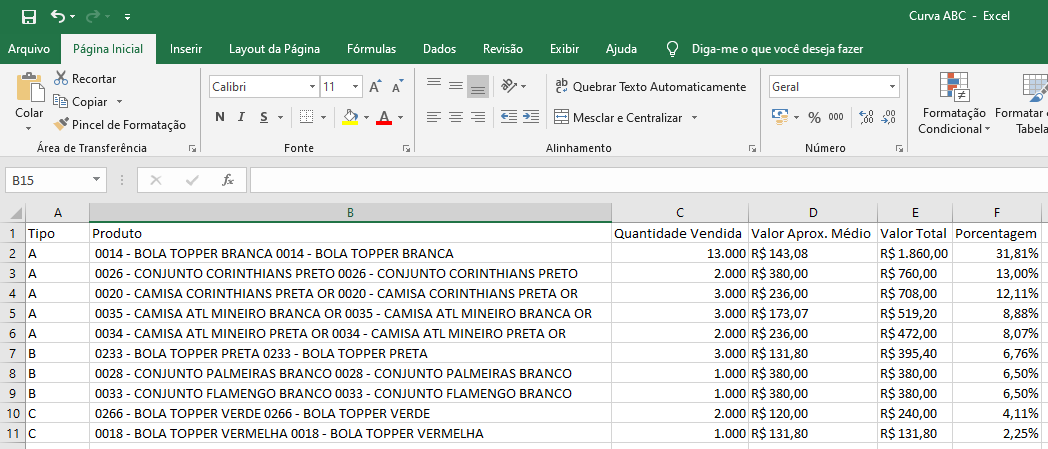Click the Save icon in the title bar

pyautogui.click(x=28, y=16)
